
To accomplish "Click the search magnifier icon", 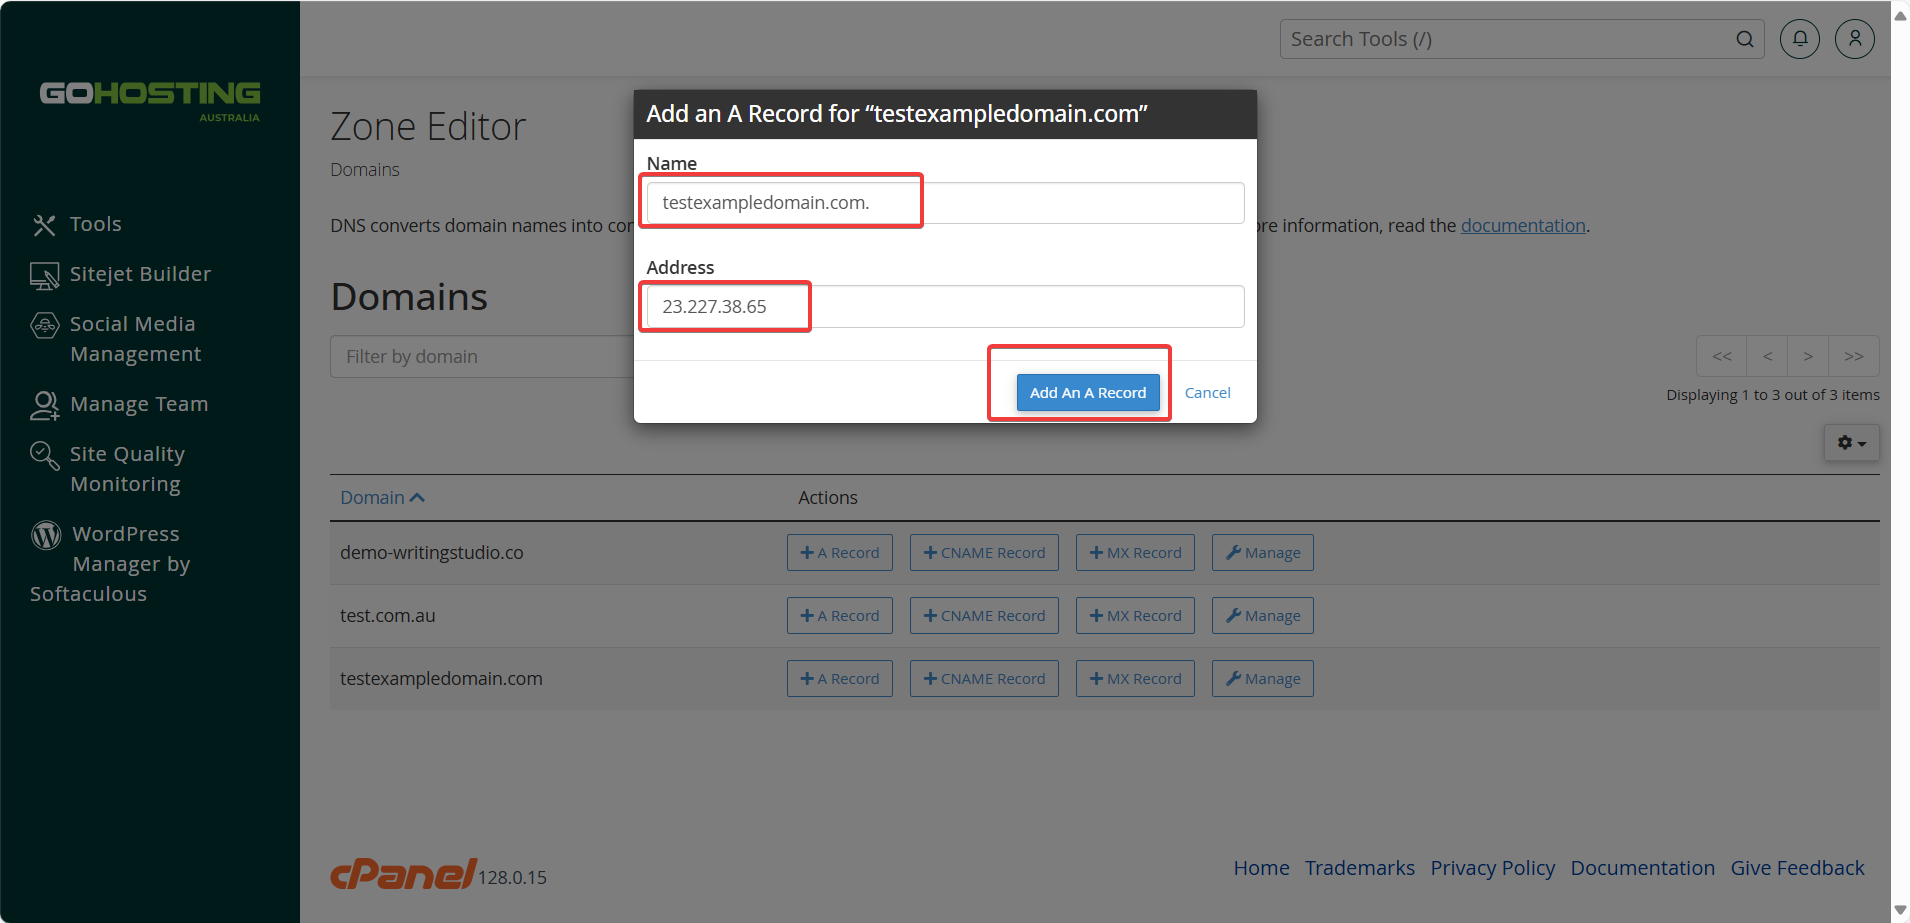I will (x=1744, y=39).
